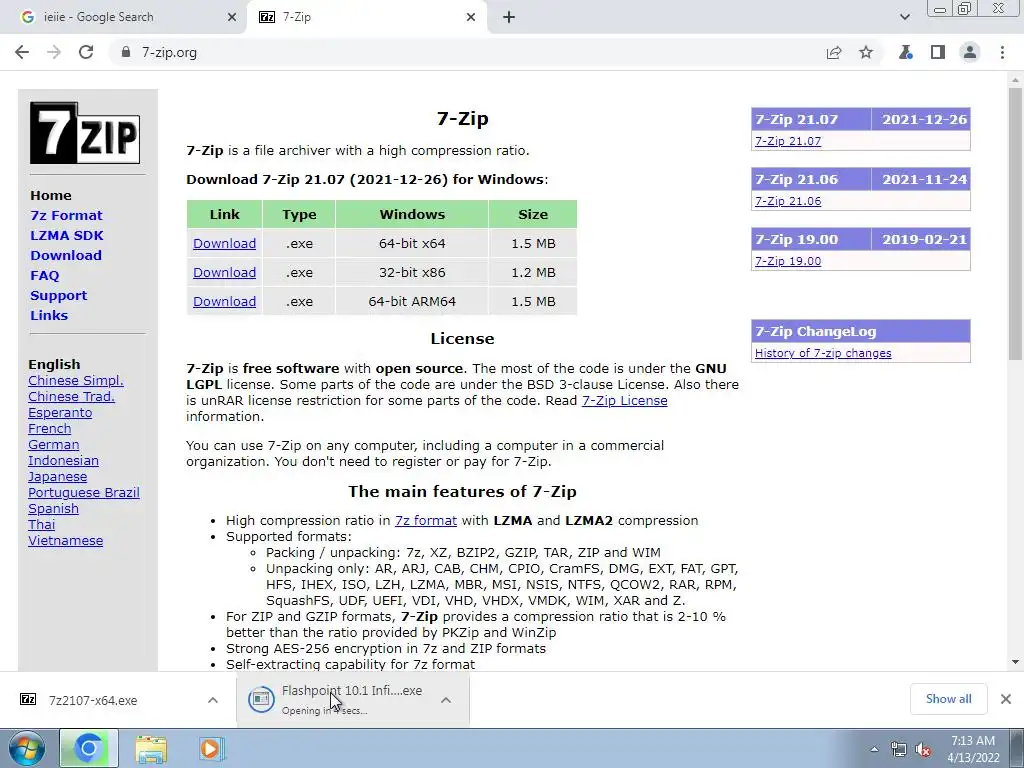Screen dimensions: 1024x768
Task: Download the 64-bit ARM64 .exe
Action: point(224,301)
